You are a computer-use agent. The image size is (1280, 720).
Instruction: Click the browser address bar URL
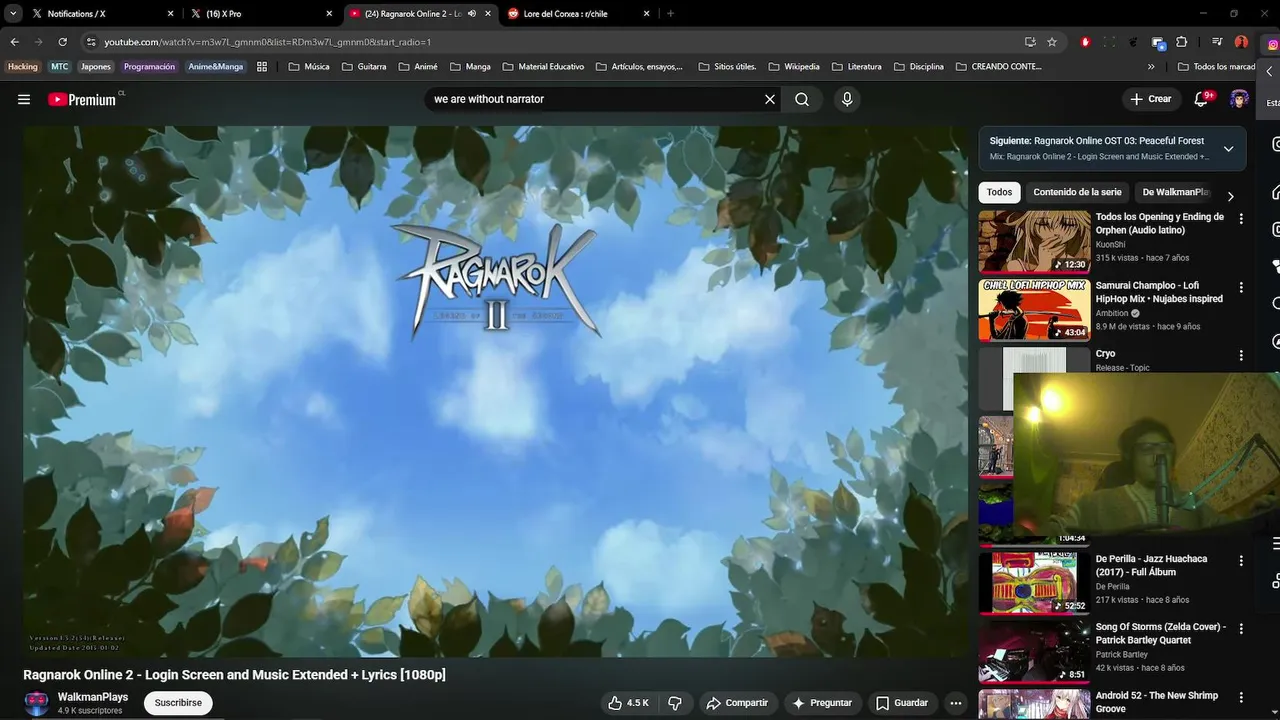tap(267, 42)
